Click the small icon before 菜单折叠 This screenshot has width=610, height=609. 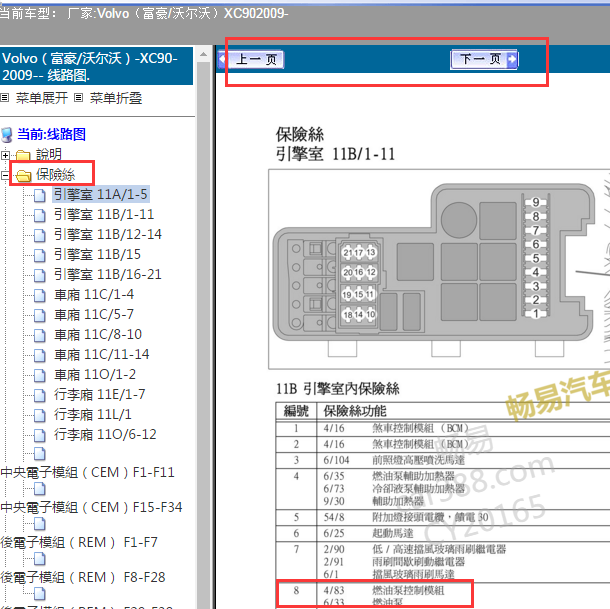pyautogui.click(x=79, y=97)
